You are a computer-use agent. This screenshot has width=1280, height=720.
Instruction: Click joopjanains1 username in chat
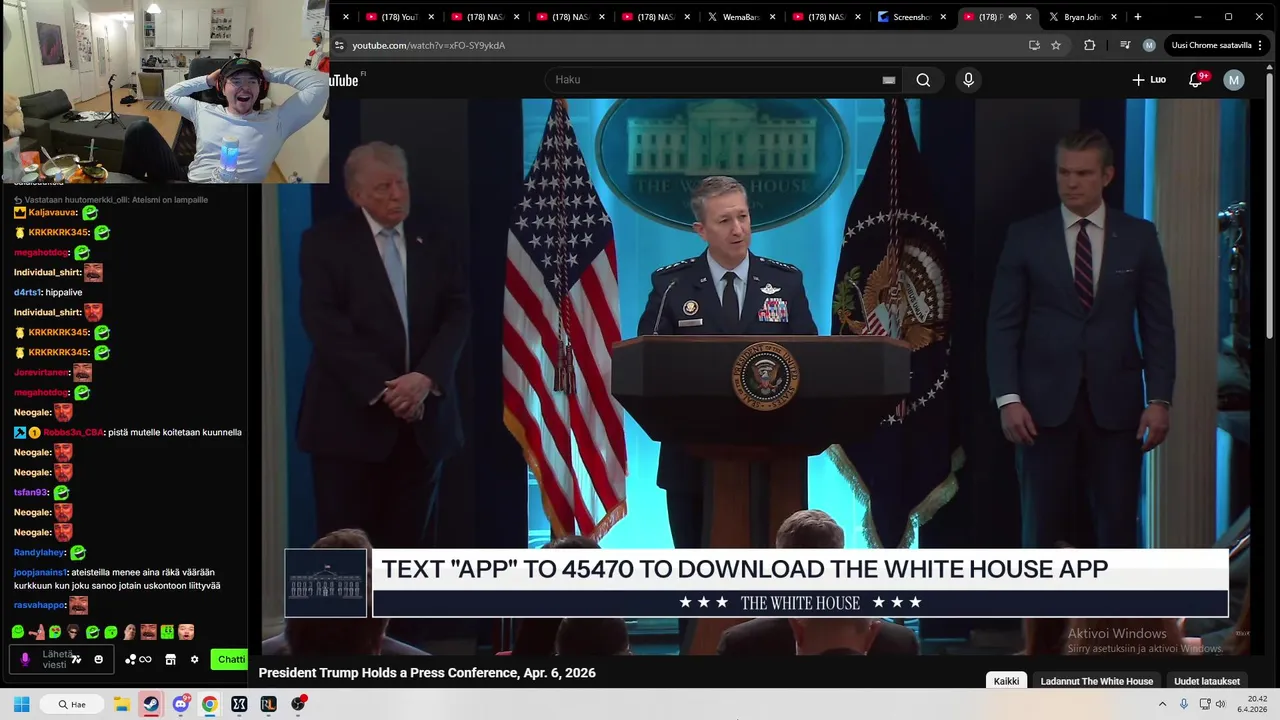click(x=40, y=572)
